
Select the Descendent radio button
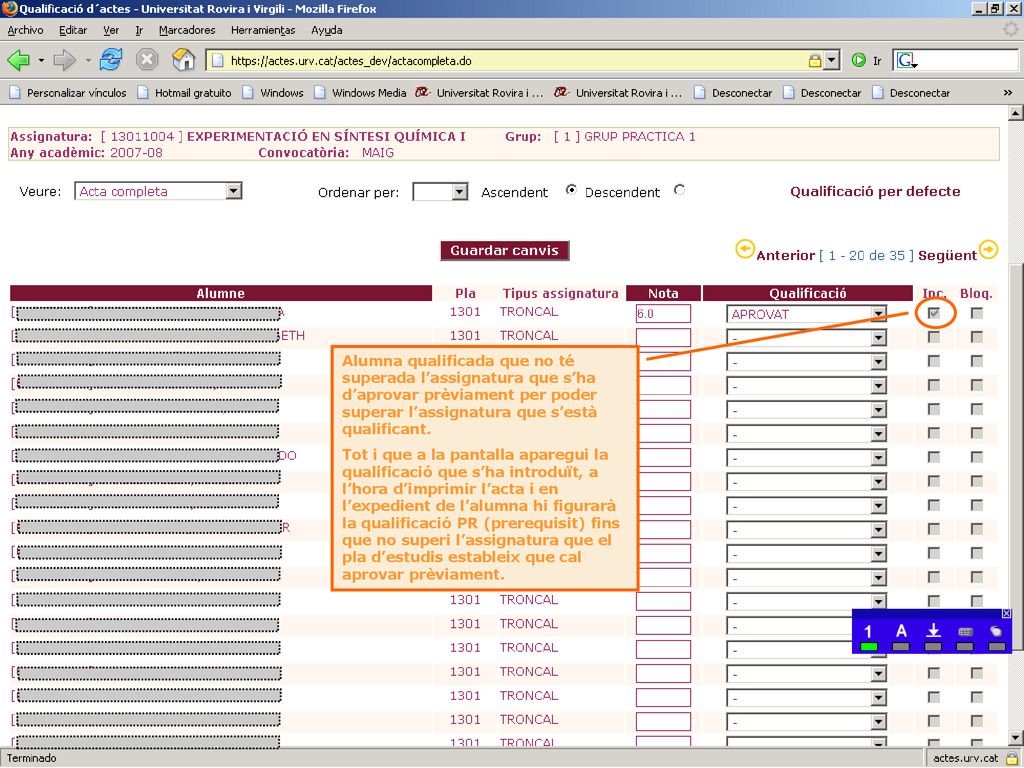pos(679,190)
